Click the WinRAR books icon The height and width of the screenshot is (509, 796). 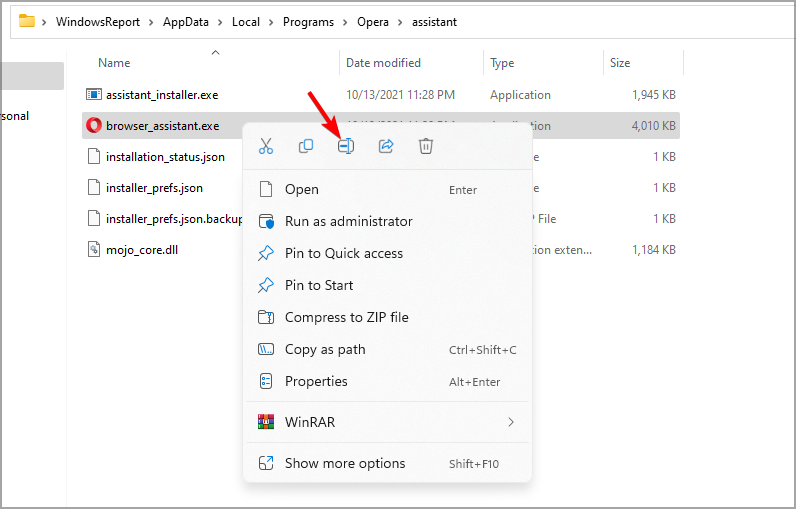(x=266, y=422)
